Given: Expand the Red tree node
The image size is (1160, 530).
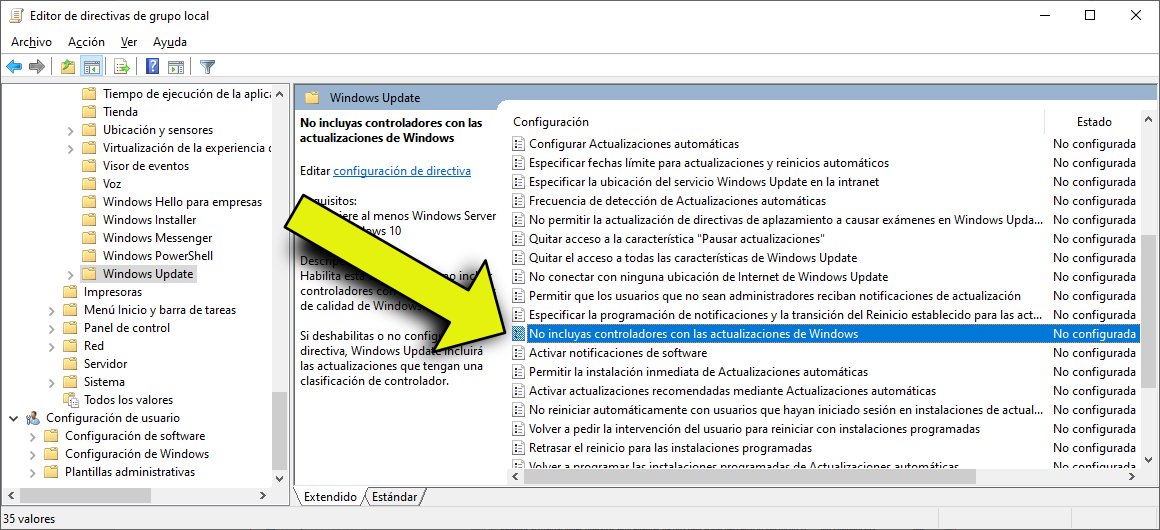Looking at the screenshot, I should click(x=51, y=346).
